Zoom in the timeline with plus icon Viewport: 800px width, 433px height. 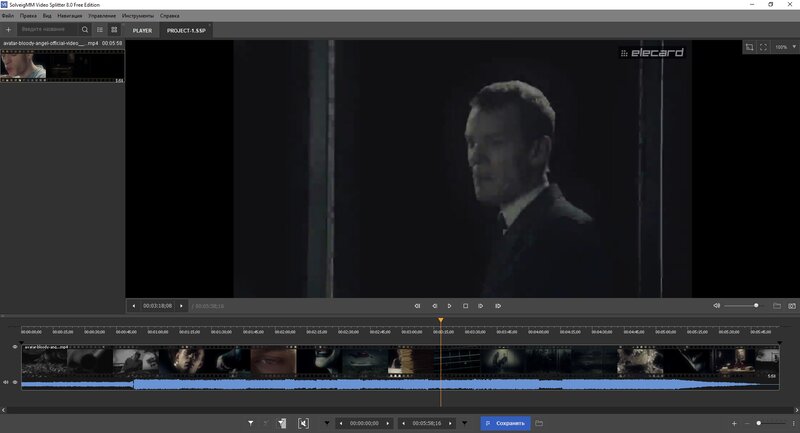734,423
